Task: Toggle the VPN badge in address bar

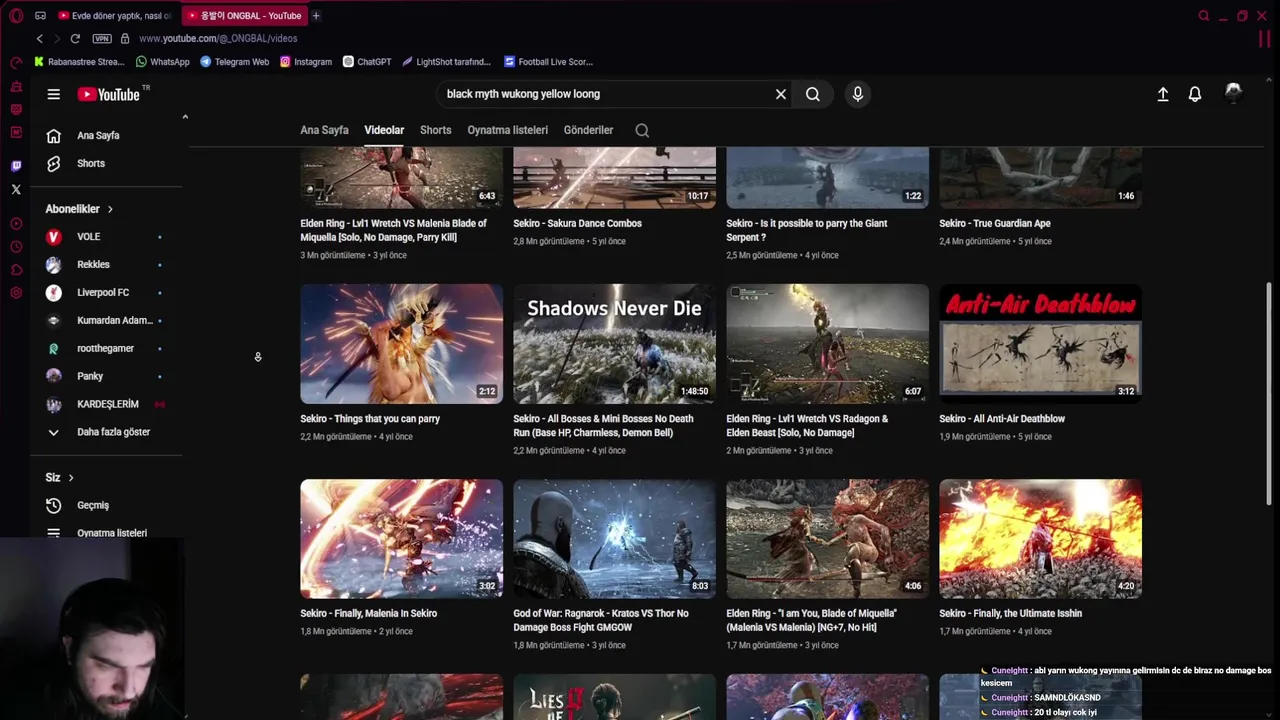Action: tap(102, 38)
